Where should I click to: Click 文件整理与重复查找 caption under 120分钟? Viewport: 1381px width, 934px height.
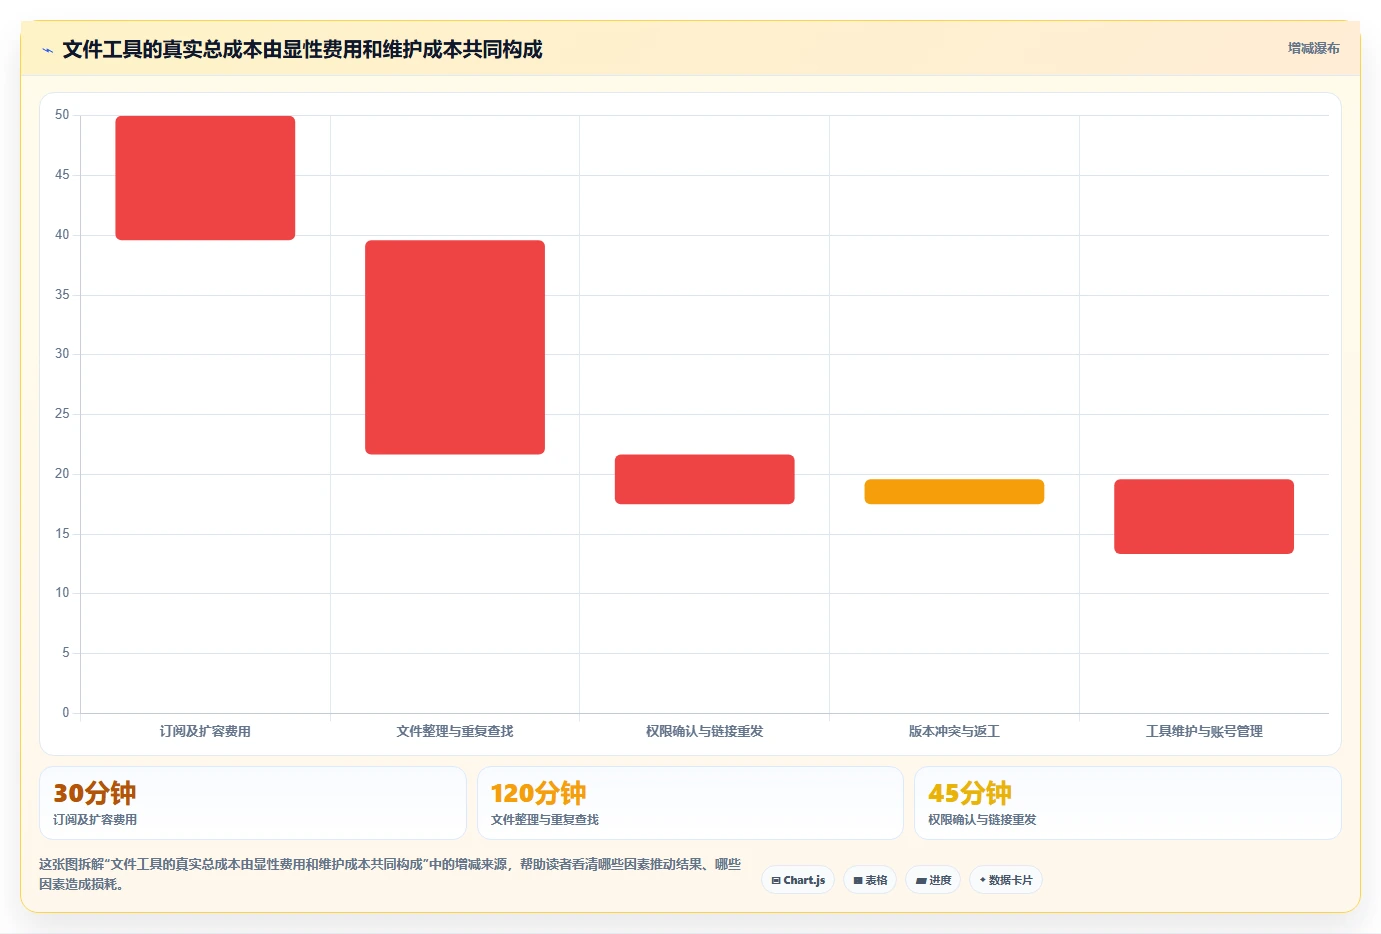pos(545,819)
